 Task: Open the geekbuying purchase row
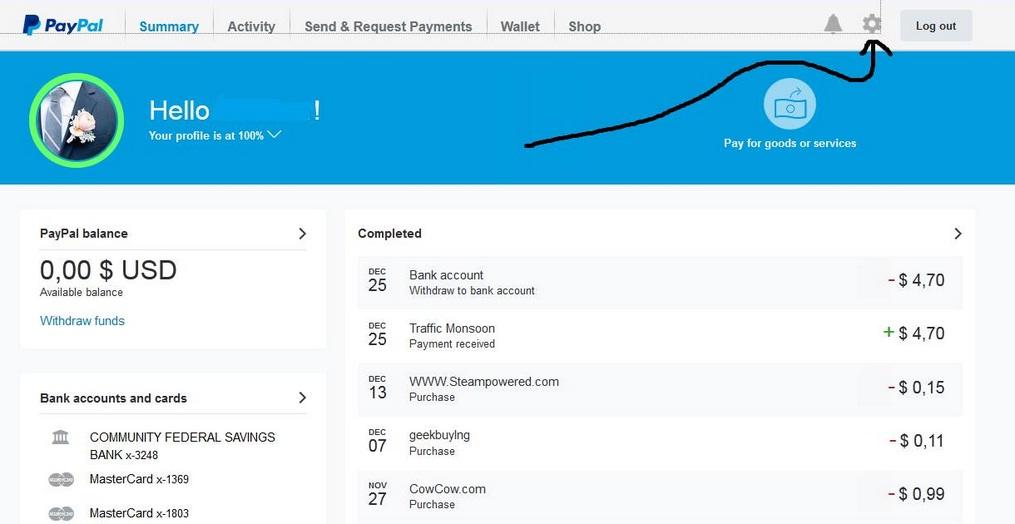click(x=660, y=442)
